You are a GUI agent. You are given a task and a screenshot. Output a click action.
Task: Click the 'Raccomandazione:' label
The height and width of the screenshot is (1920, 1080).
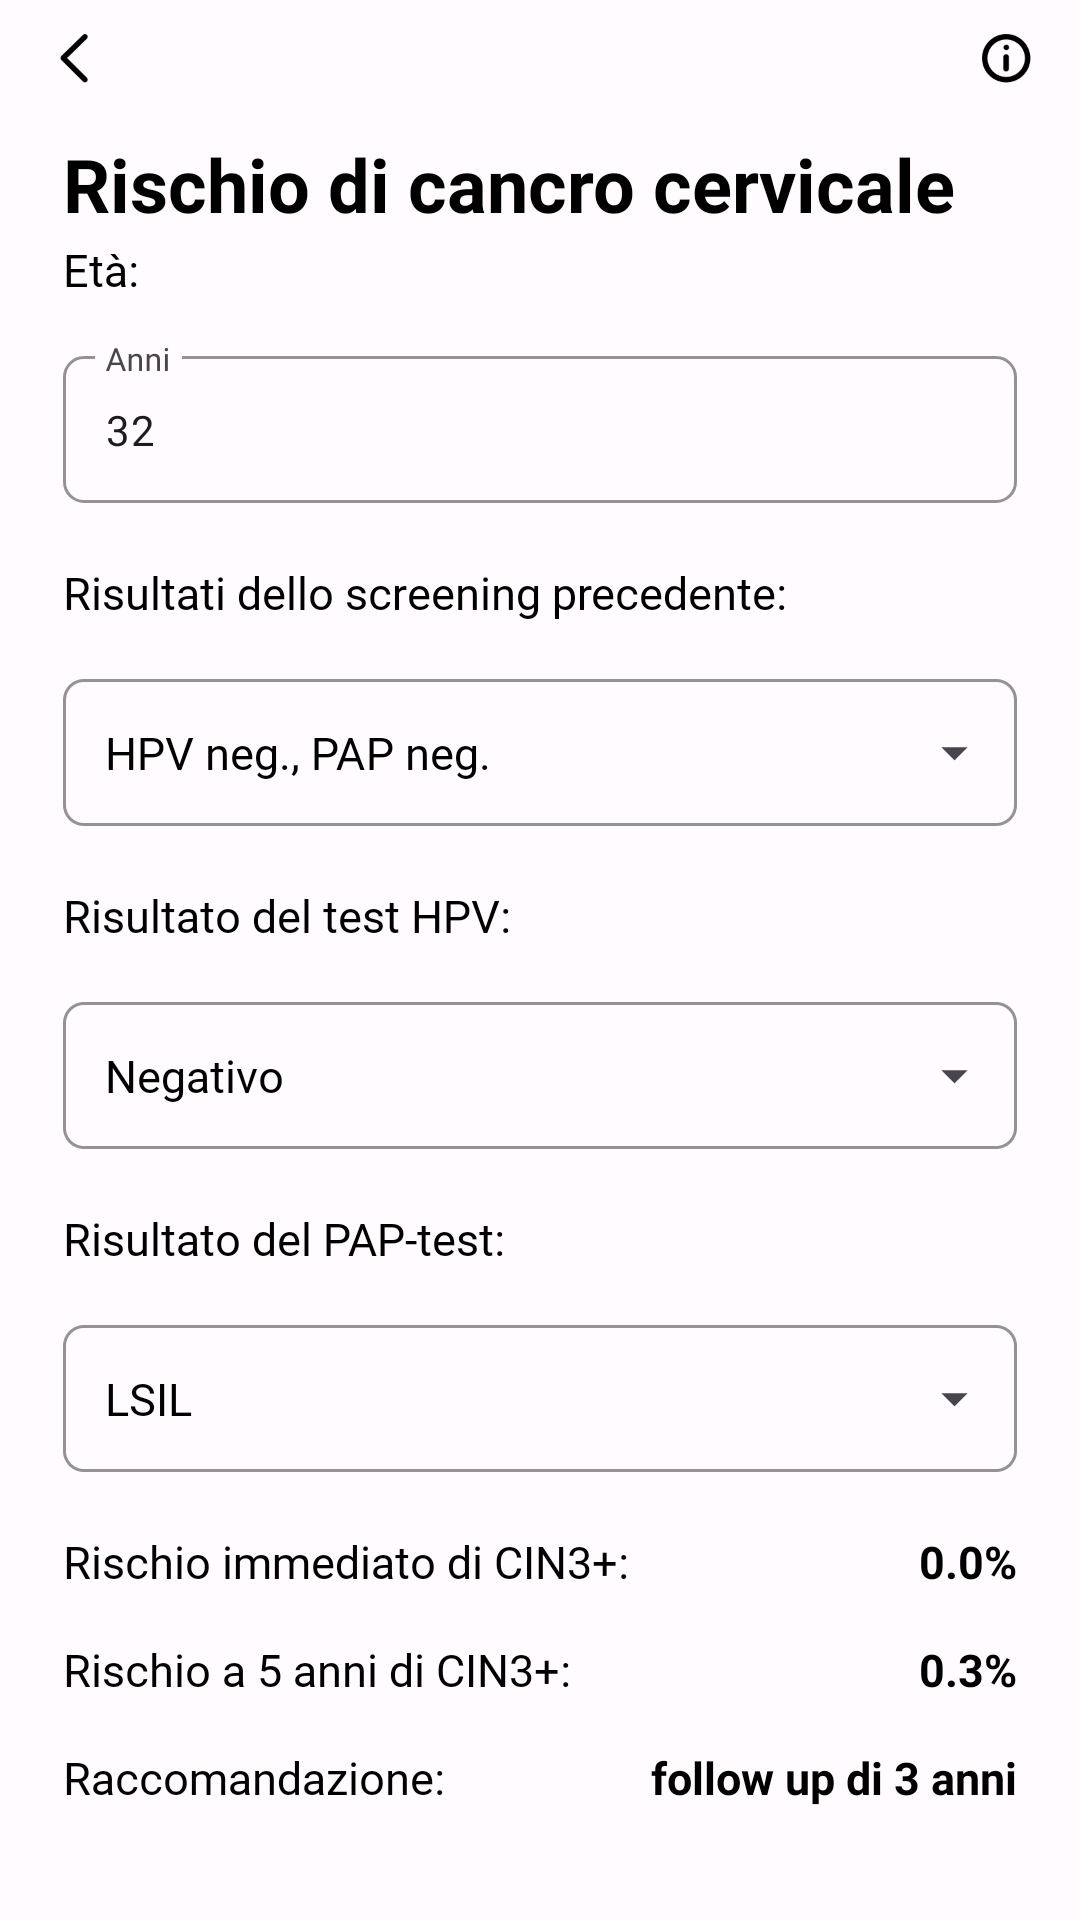click(254, 1780)
